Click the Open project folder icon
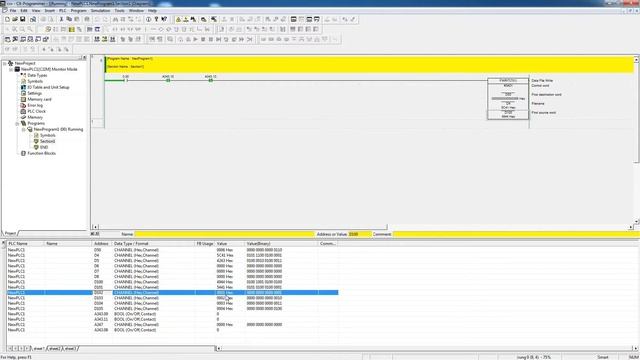 point(15,19)
